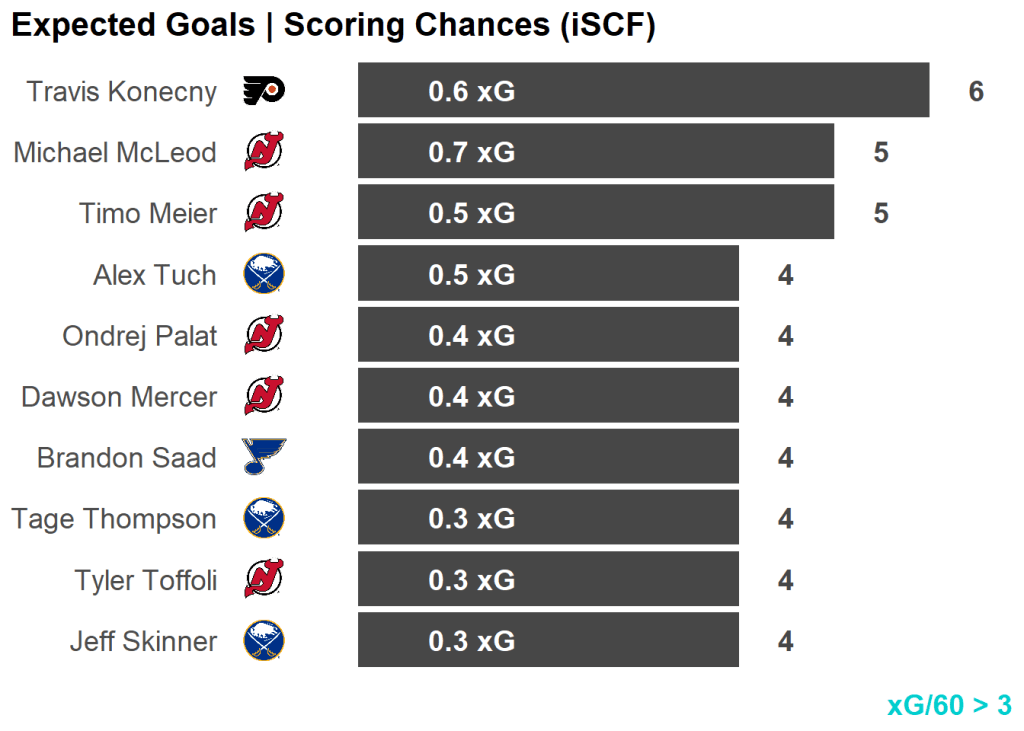Click the Sabres logo beside Tage Thompson
This screenshot has width=1024, height=731.
264,519
